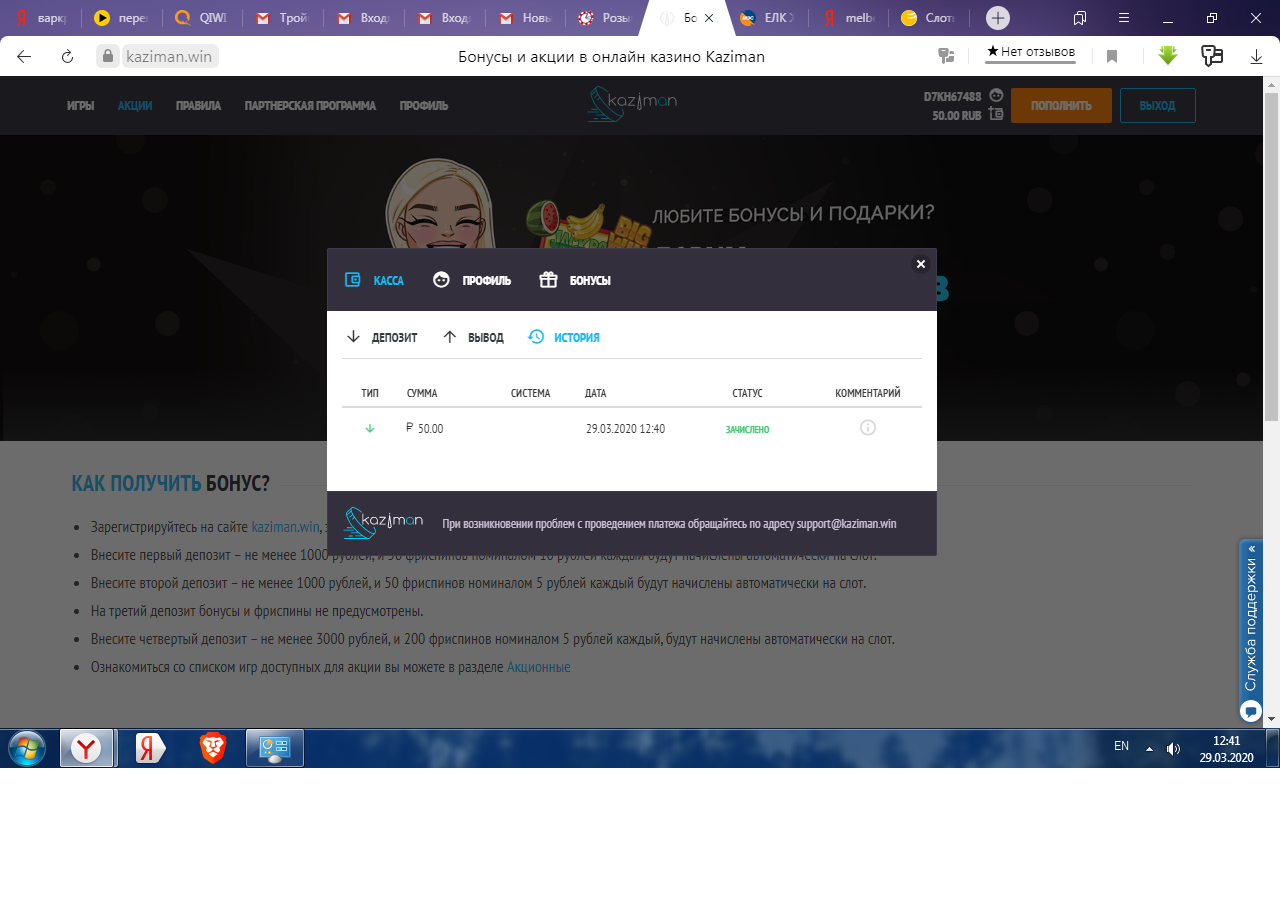1280x912 pixels.
Task: Launch the Brave browser taskbar icon
Action: [213, 748]
